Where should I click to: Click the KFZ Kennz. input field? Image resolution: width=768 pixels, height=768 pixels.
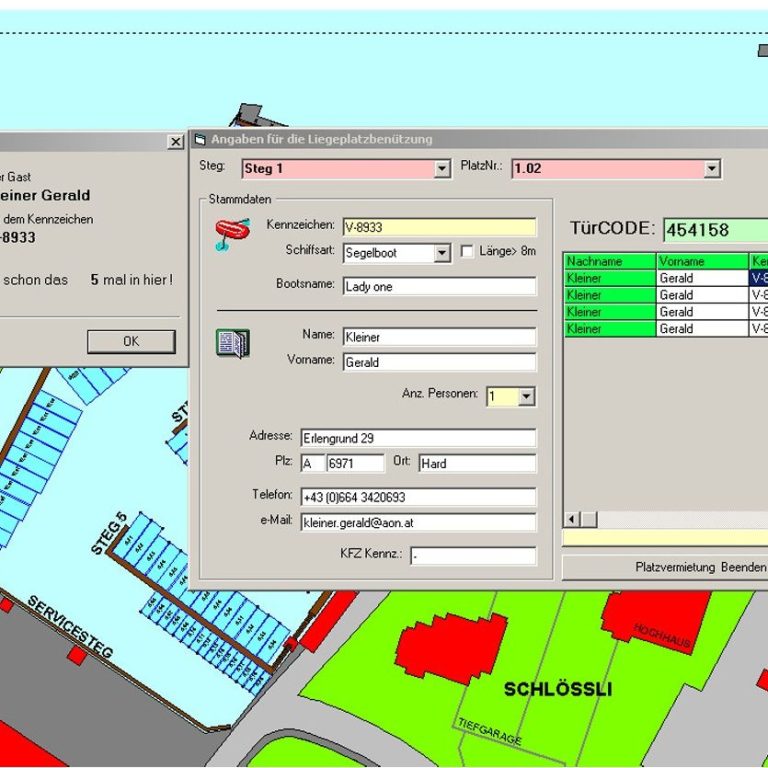[472, 556]
